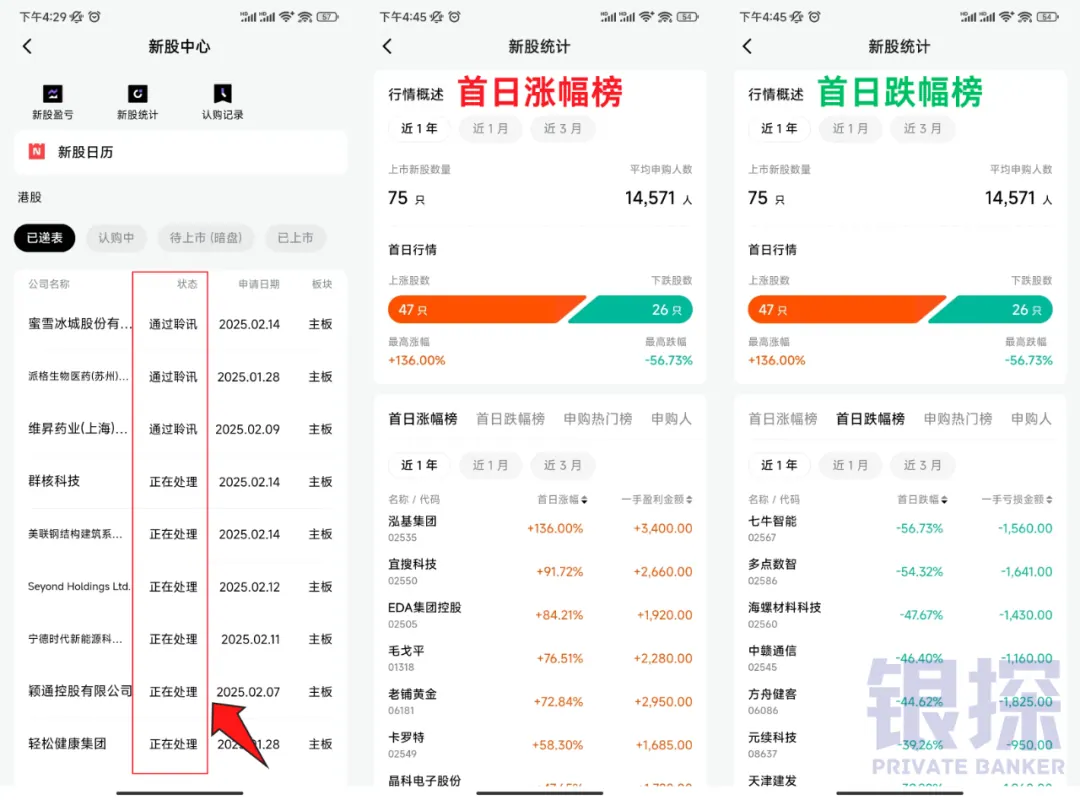The width and height of the screenshot is (1080, 800).
Task: Tap back arrow on middle 新股统计 screen
Action: point(387,46)
